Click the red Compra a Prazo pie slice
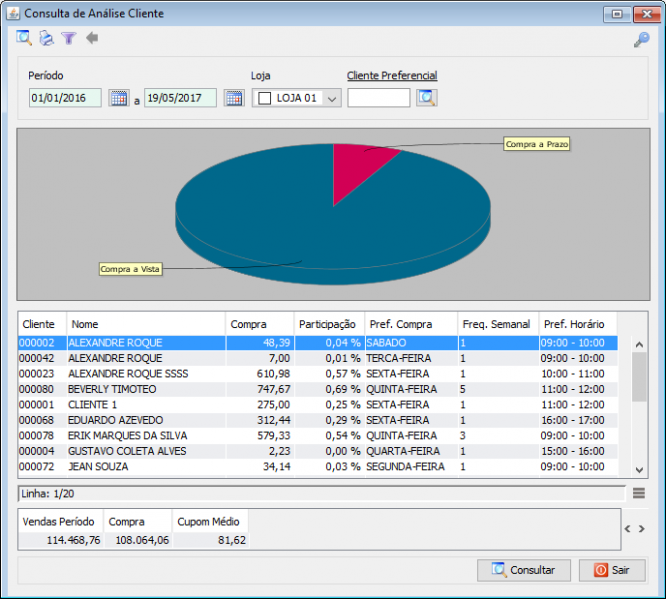Screen dimensions: 666x599 click(x=355, y=168)
